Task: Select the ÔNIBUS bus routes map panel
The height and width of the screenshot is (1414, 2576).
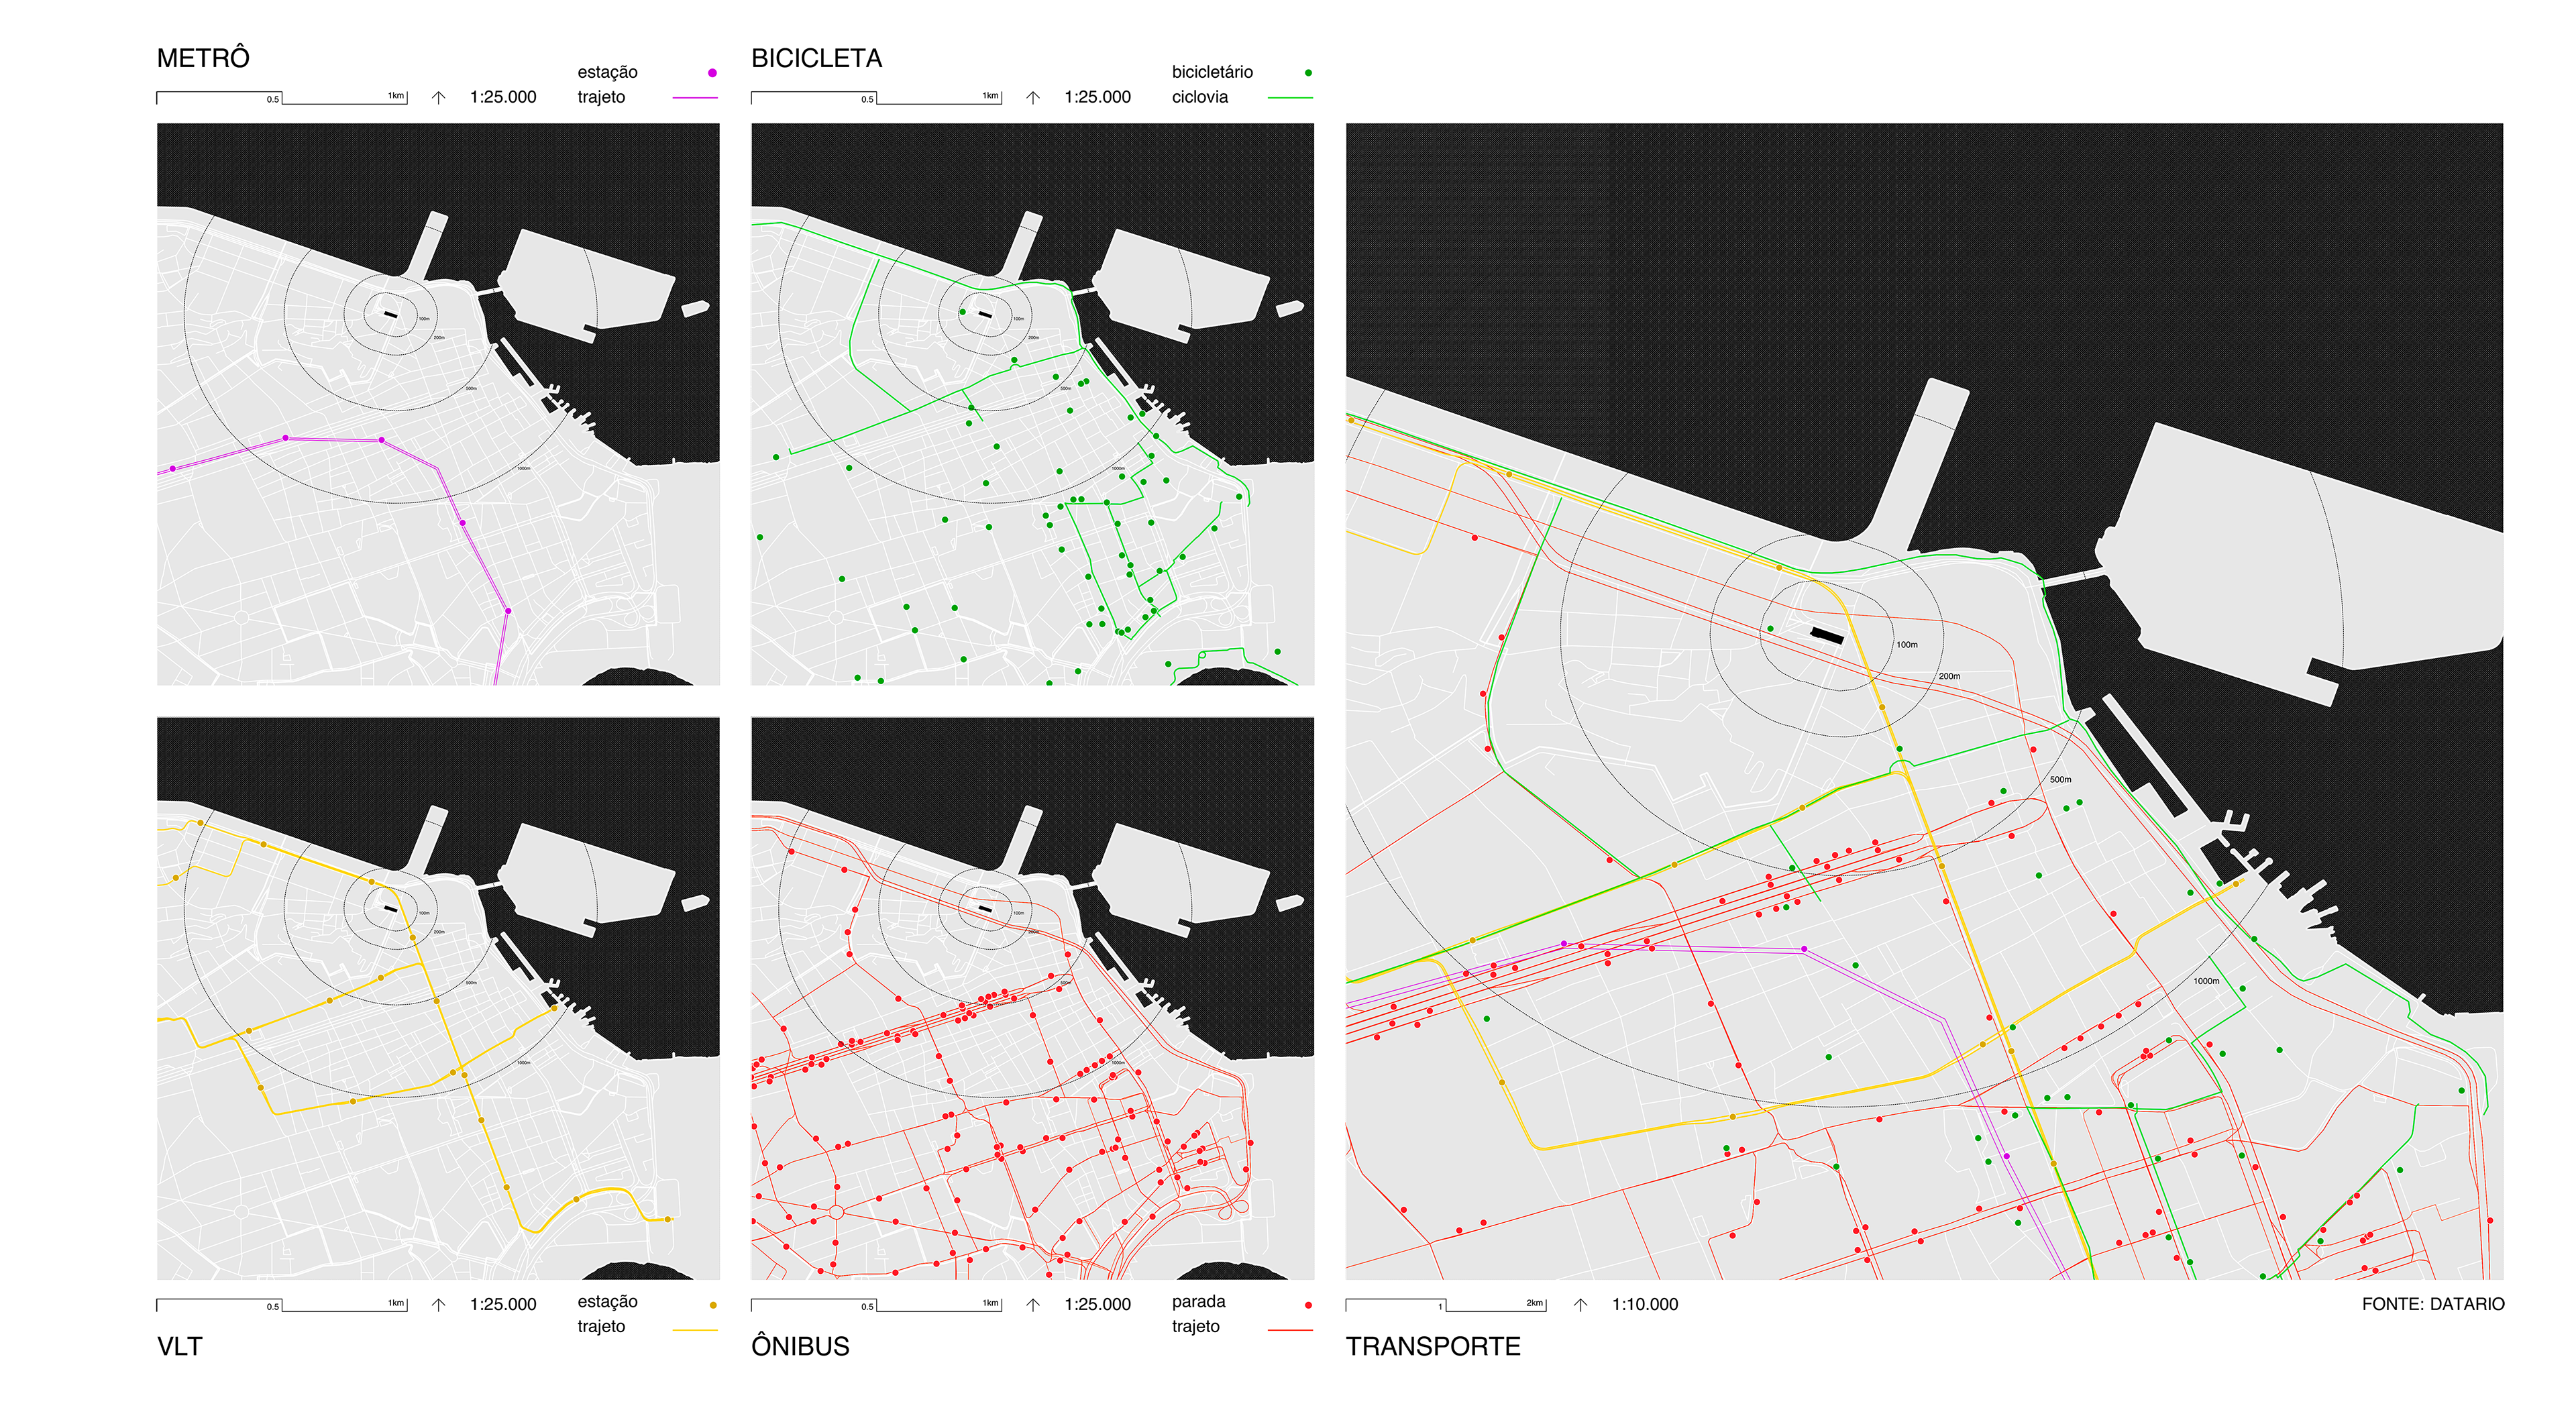Action: click(1032, 998)
